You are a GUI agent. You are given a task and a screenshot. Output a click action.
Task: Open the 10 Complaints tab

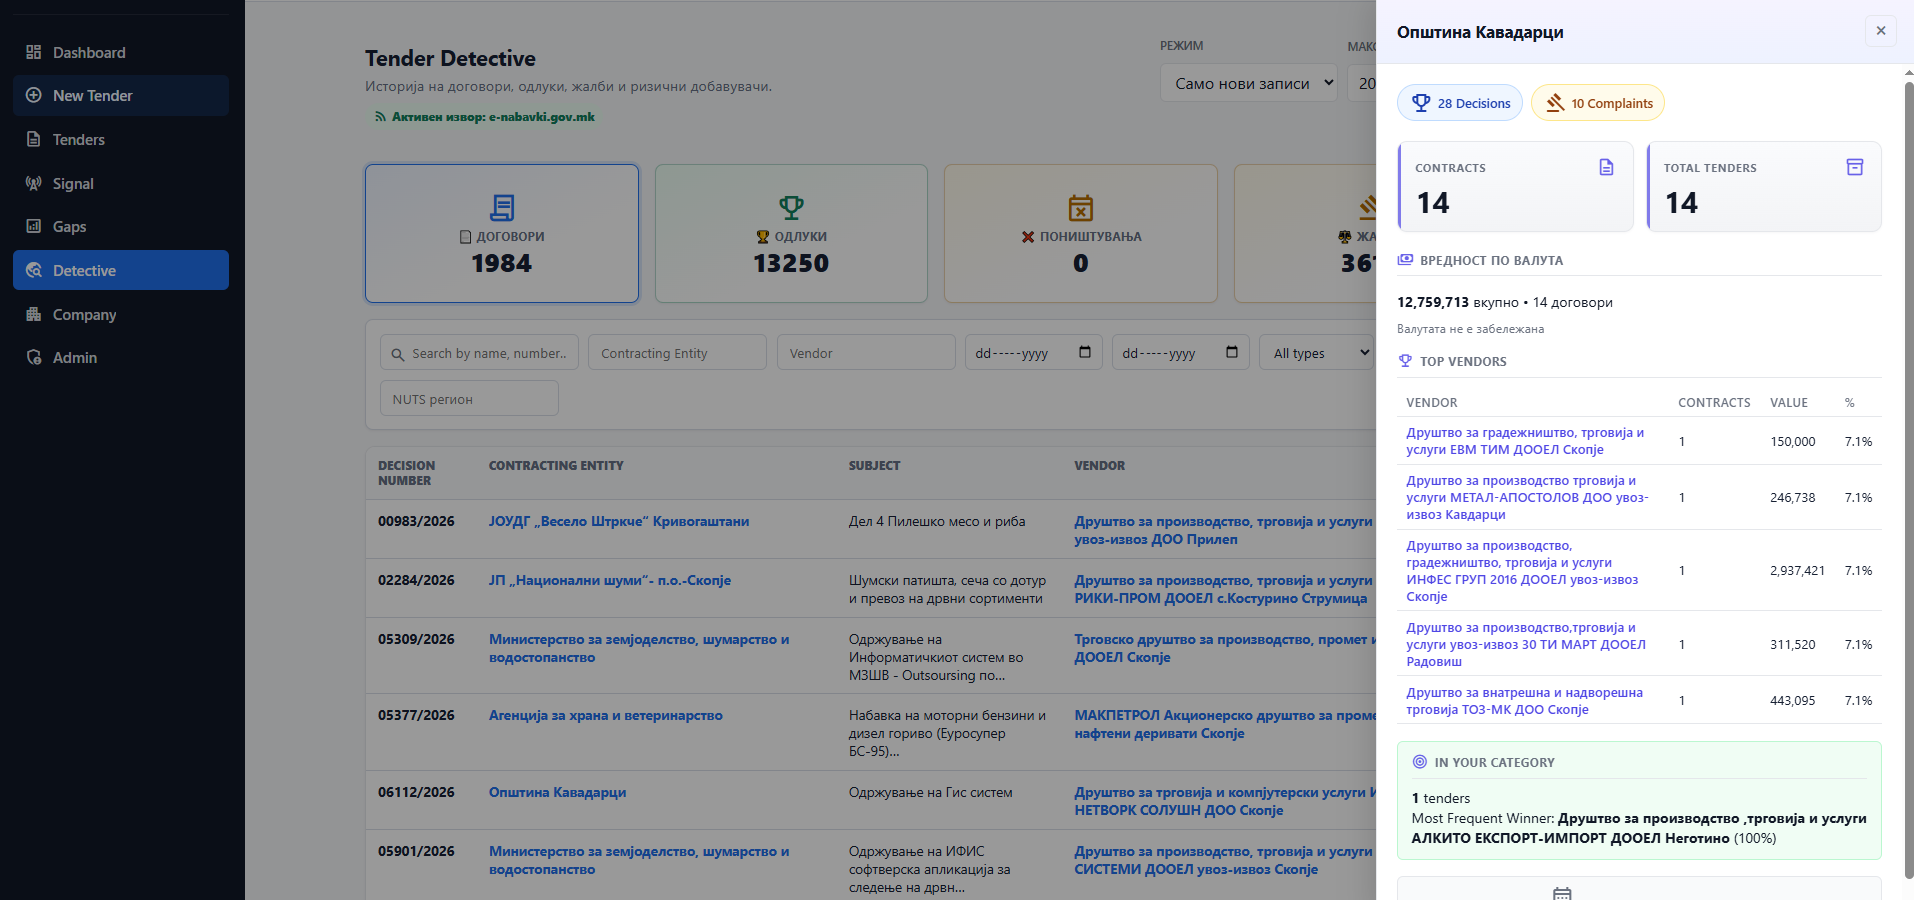pyautogui.click(x=1598, y=103)
